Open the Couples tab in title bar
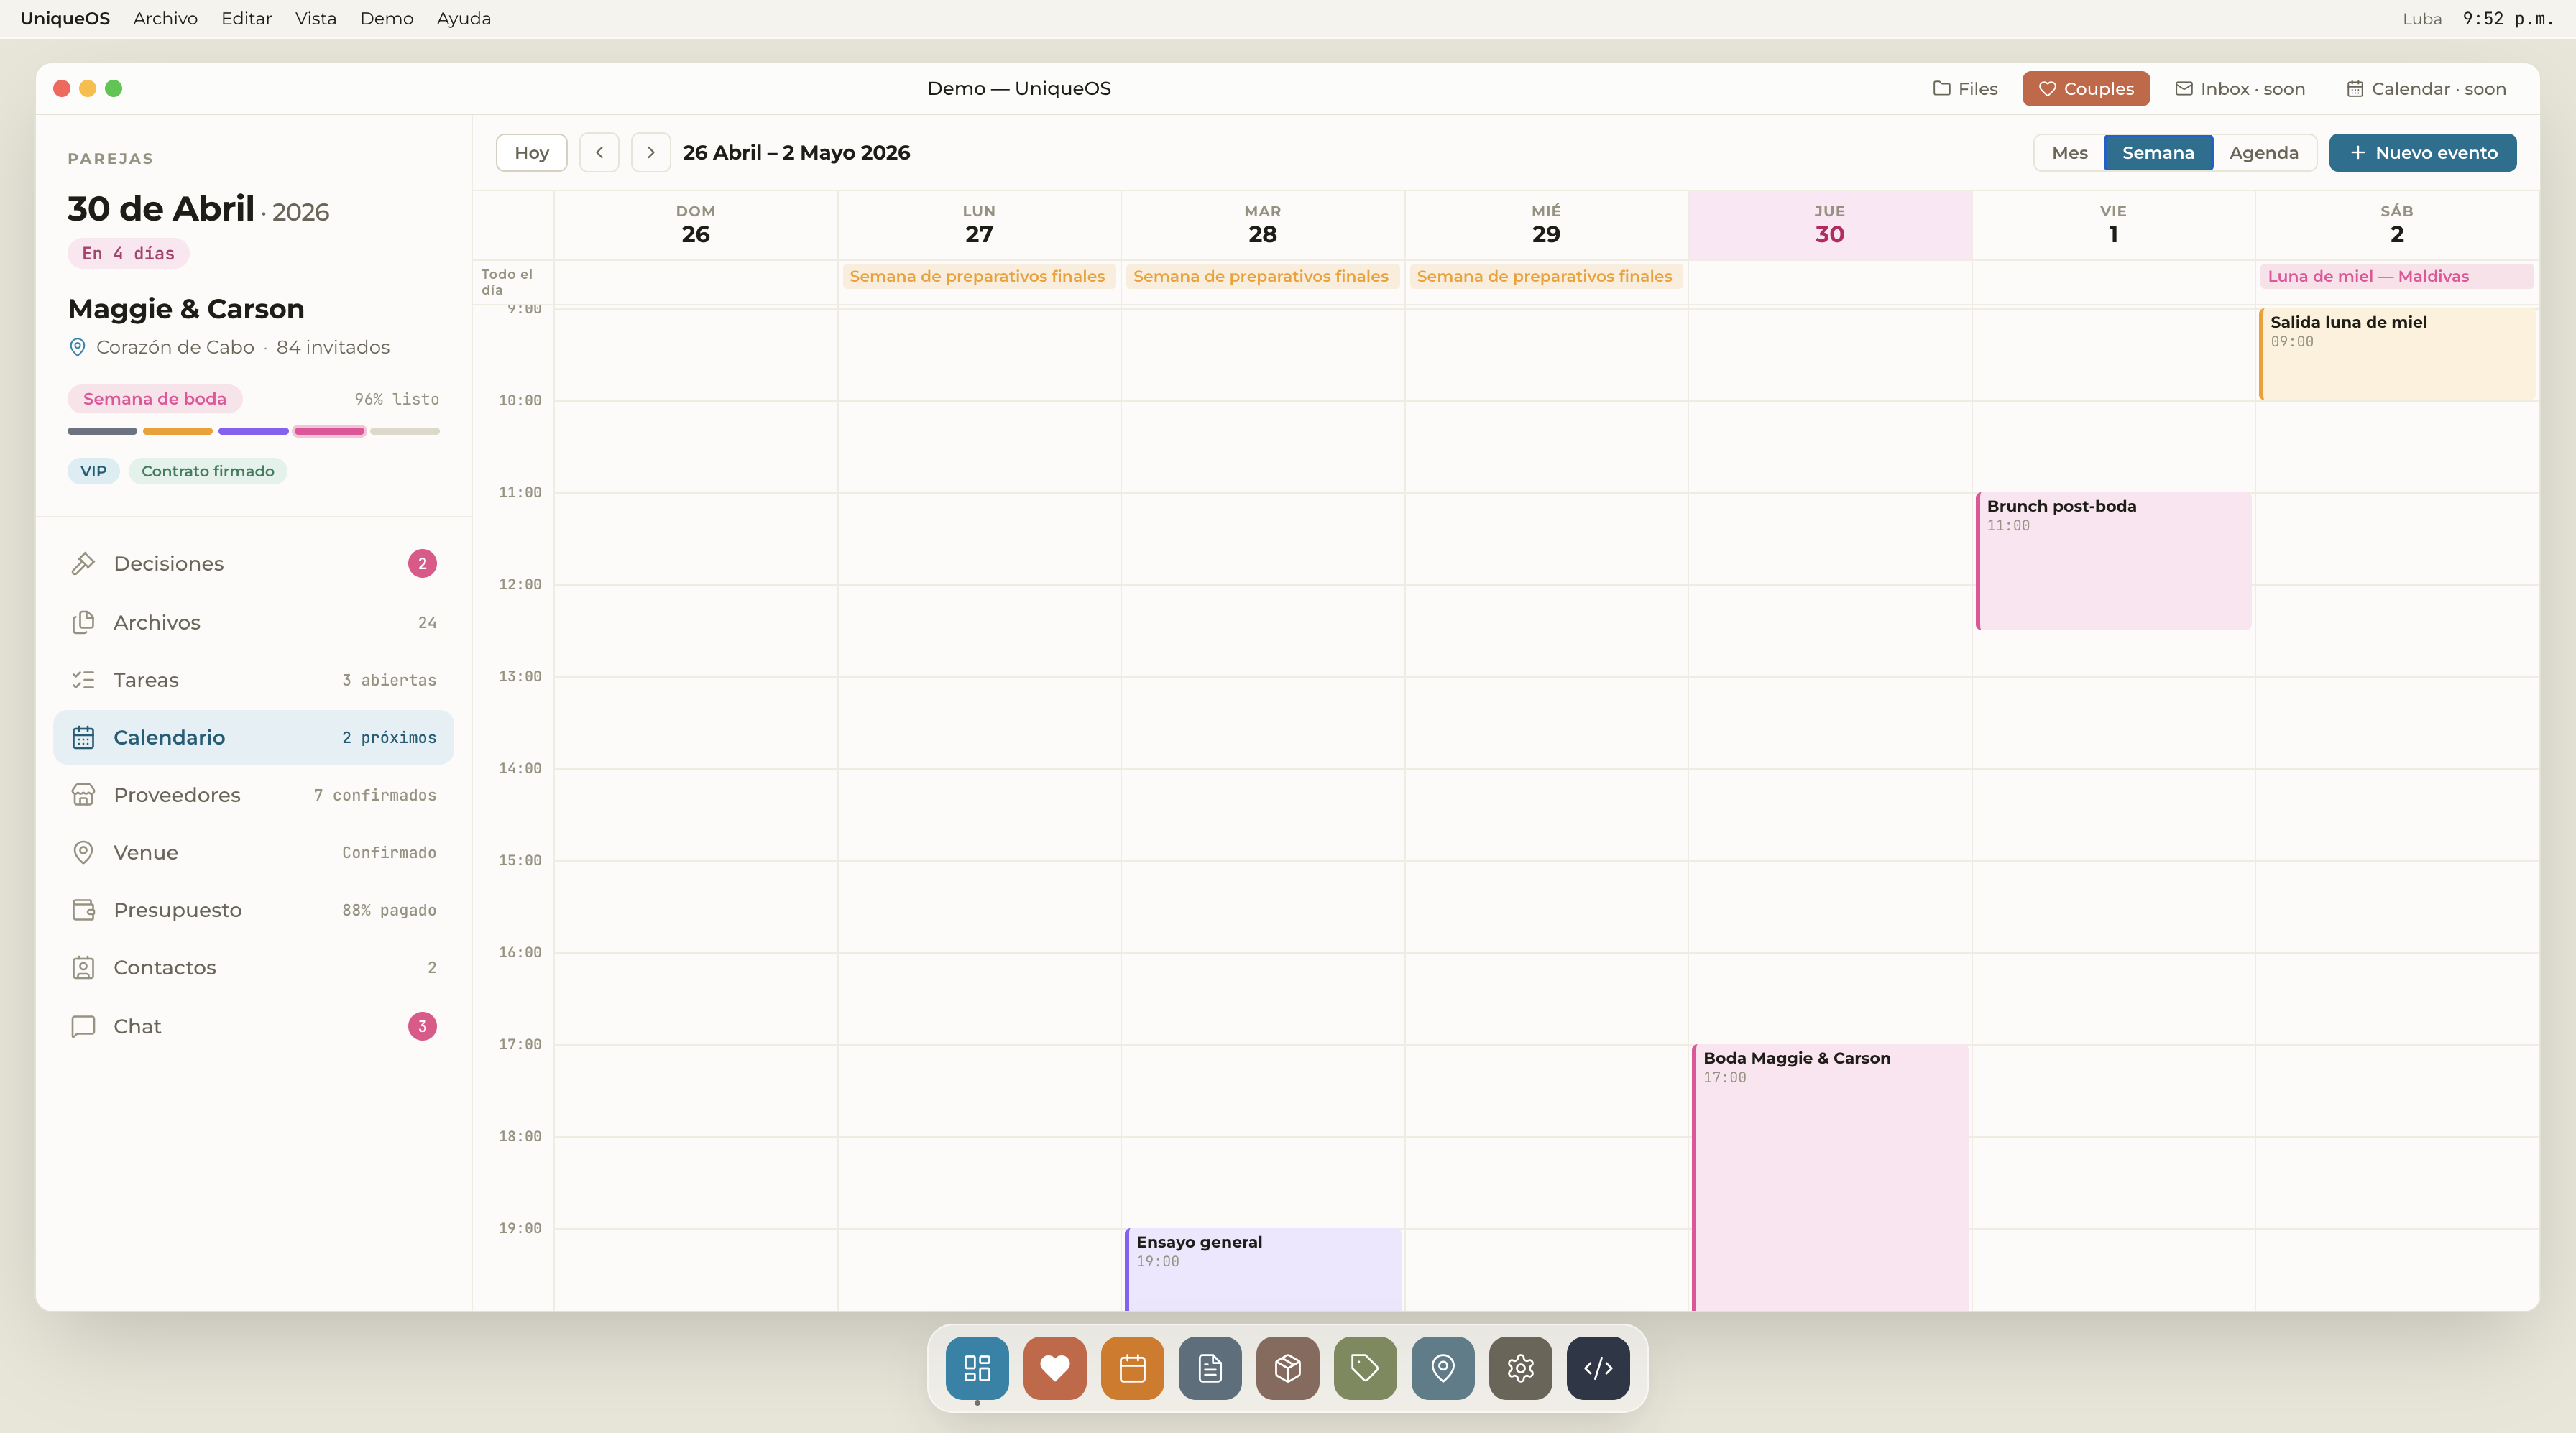2576x1433 pixels. [x=2086, y=88]
